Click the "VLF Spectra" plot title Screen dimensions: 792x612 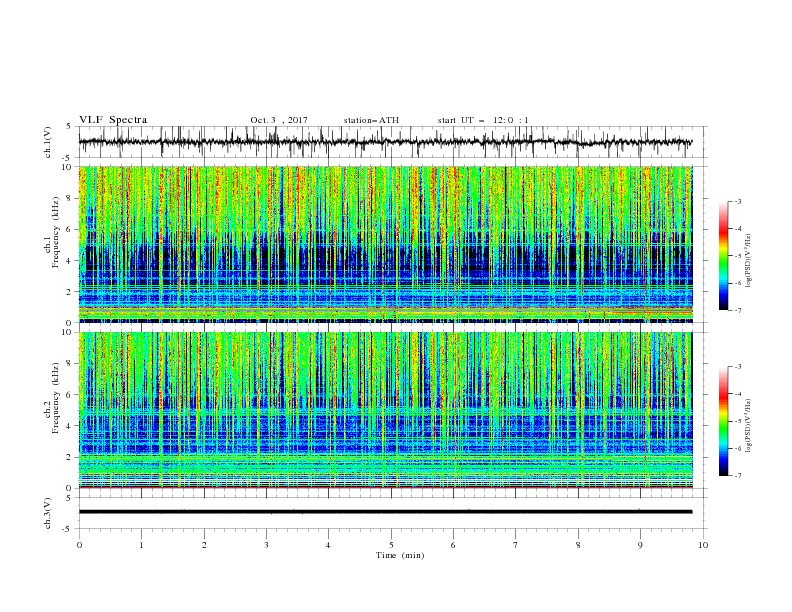[113, 120]
